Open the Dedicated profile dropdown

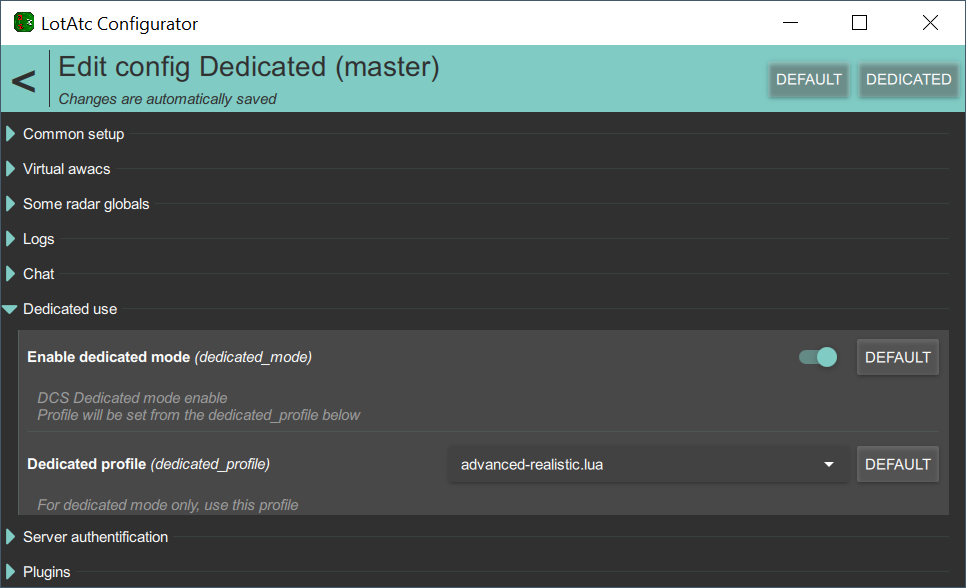click(x=647, y=464)
